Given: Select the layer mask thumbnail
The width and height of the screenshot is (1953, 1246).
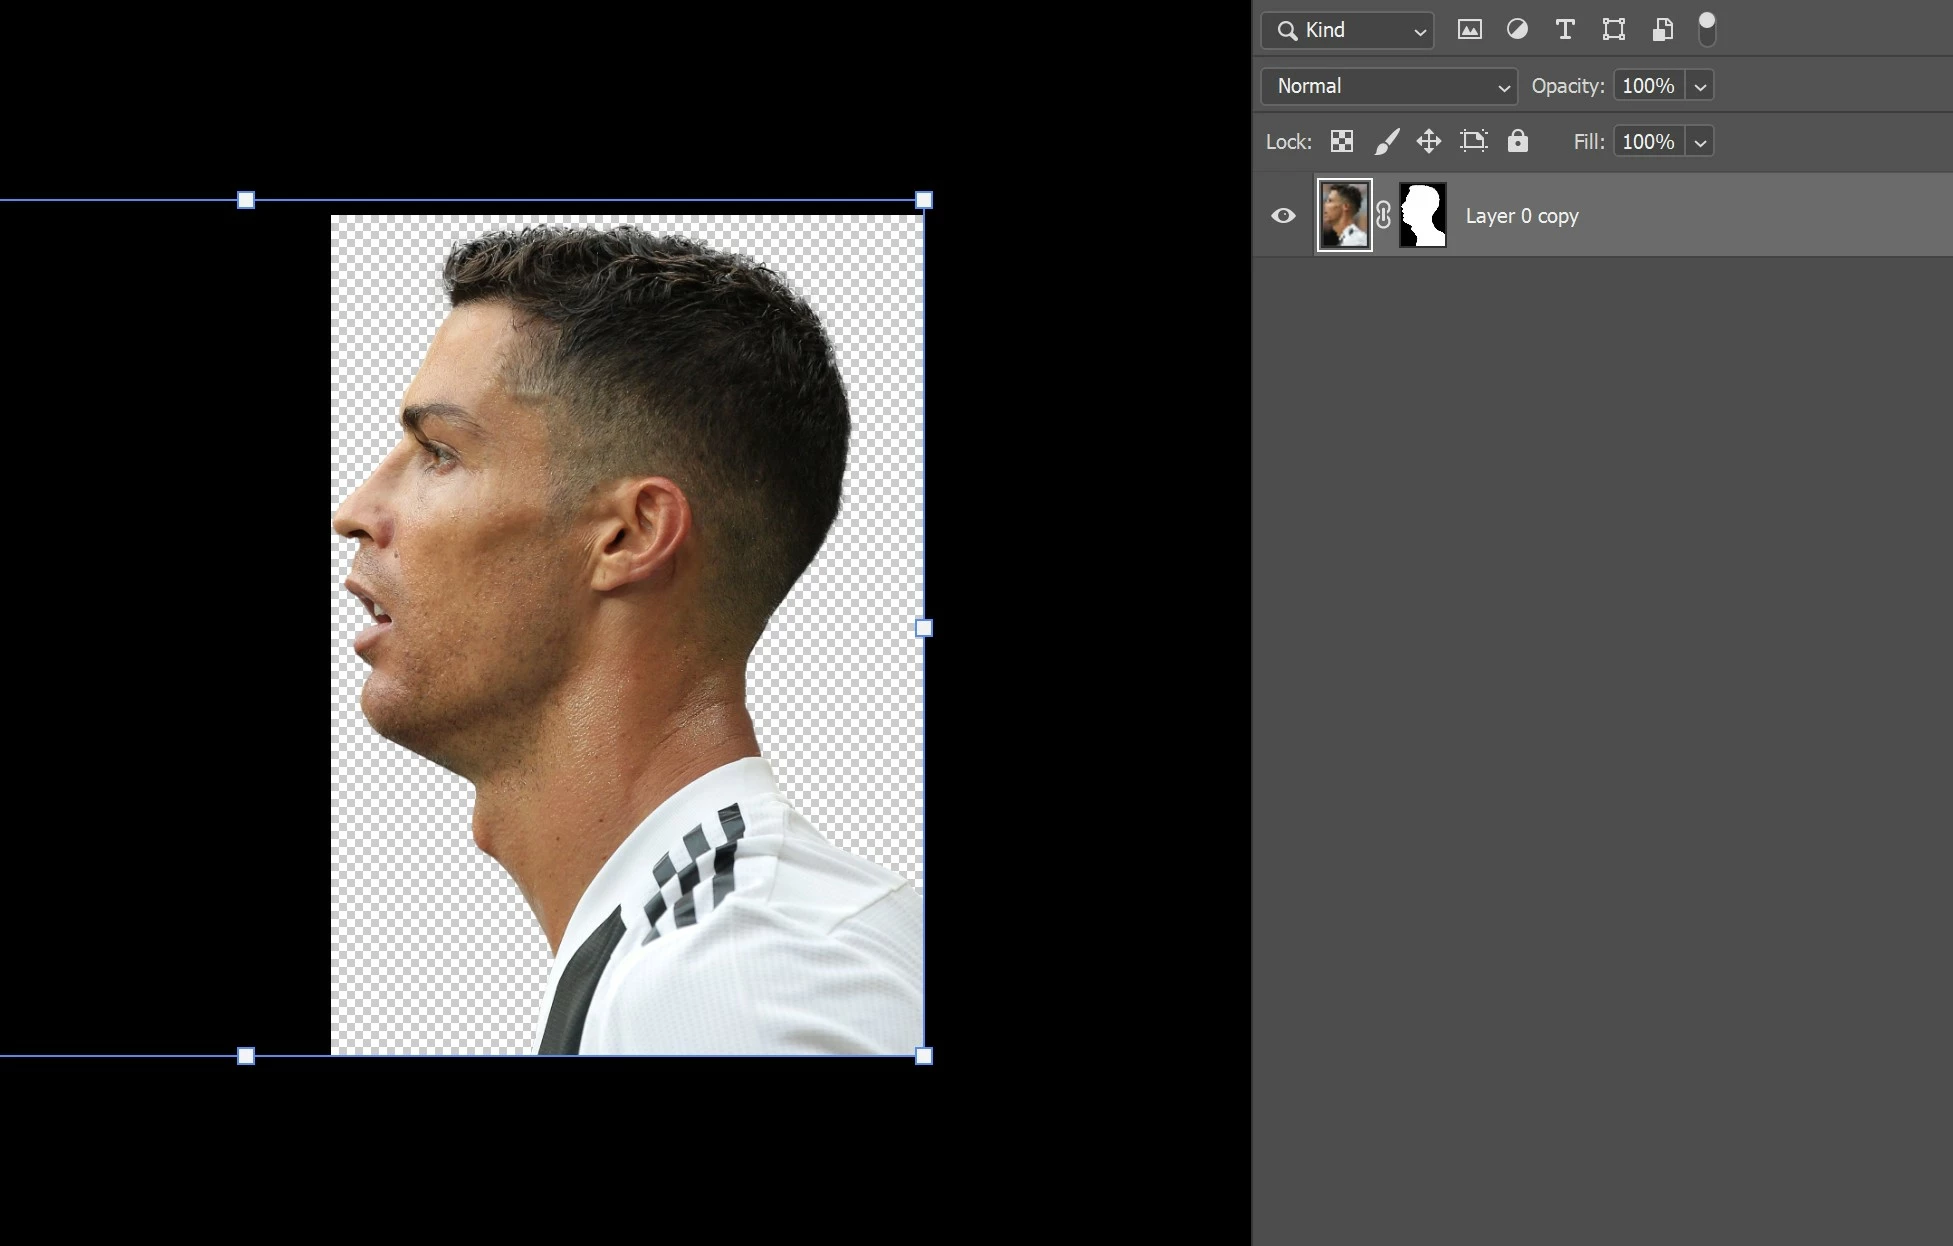Looking at the screenshot, I should click(1422, 216).
